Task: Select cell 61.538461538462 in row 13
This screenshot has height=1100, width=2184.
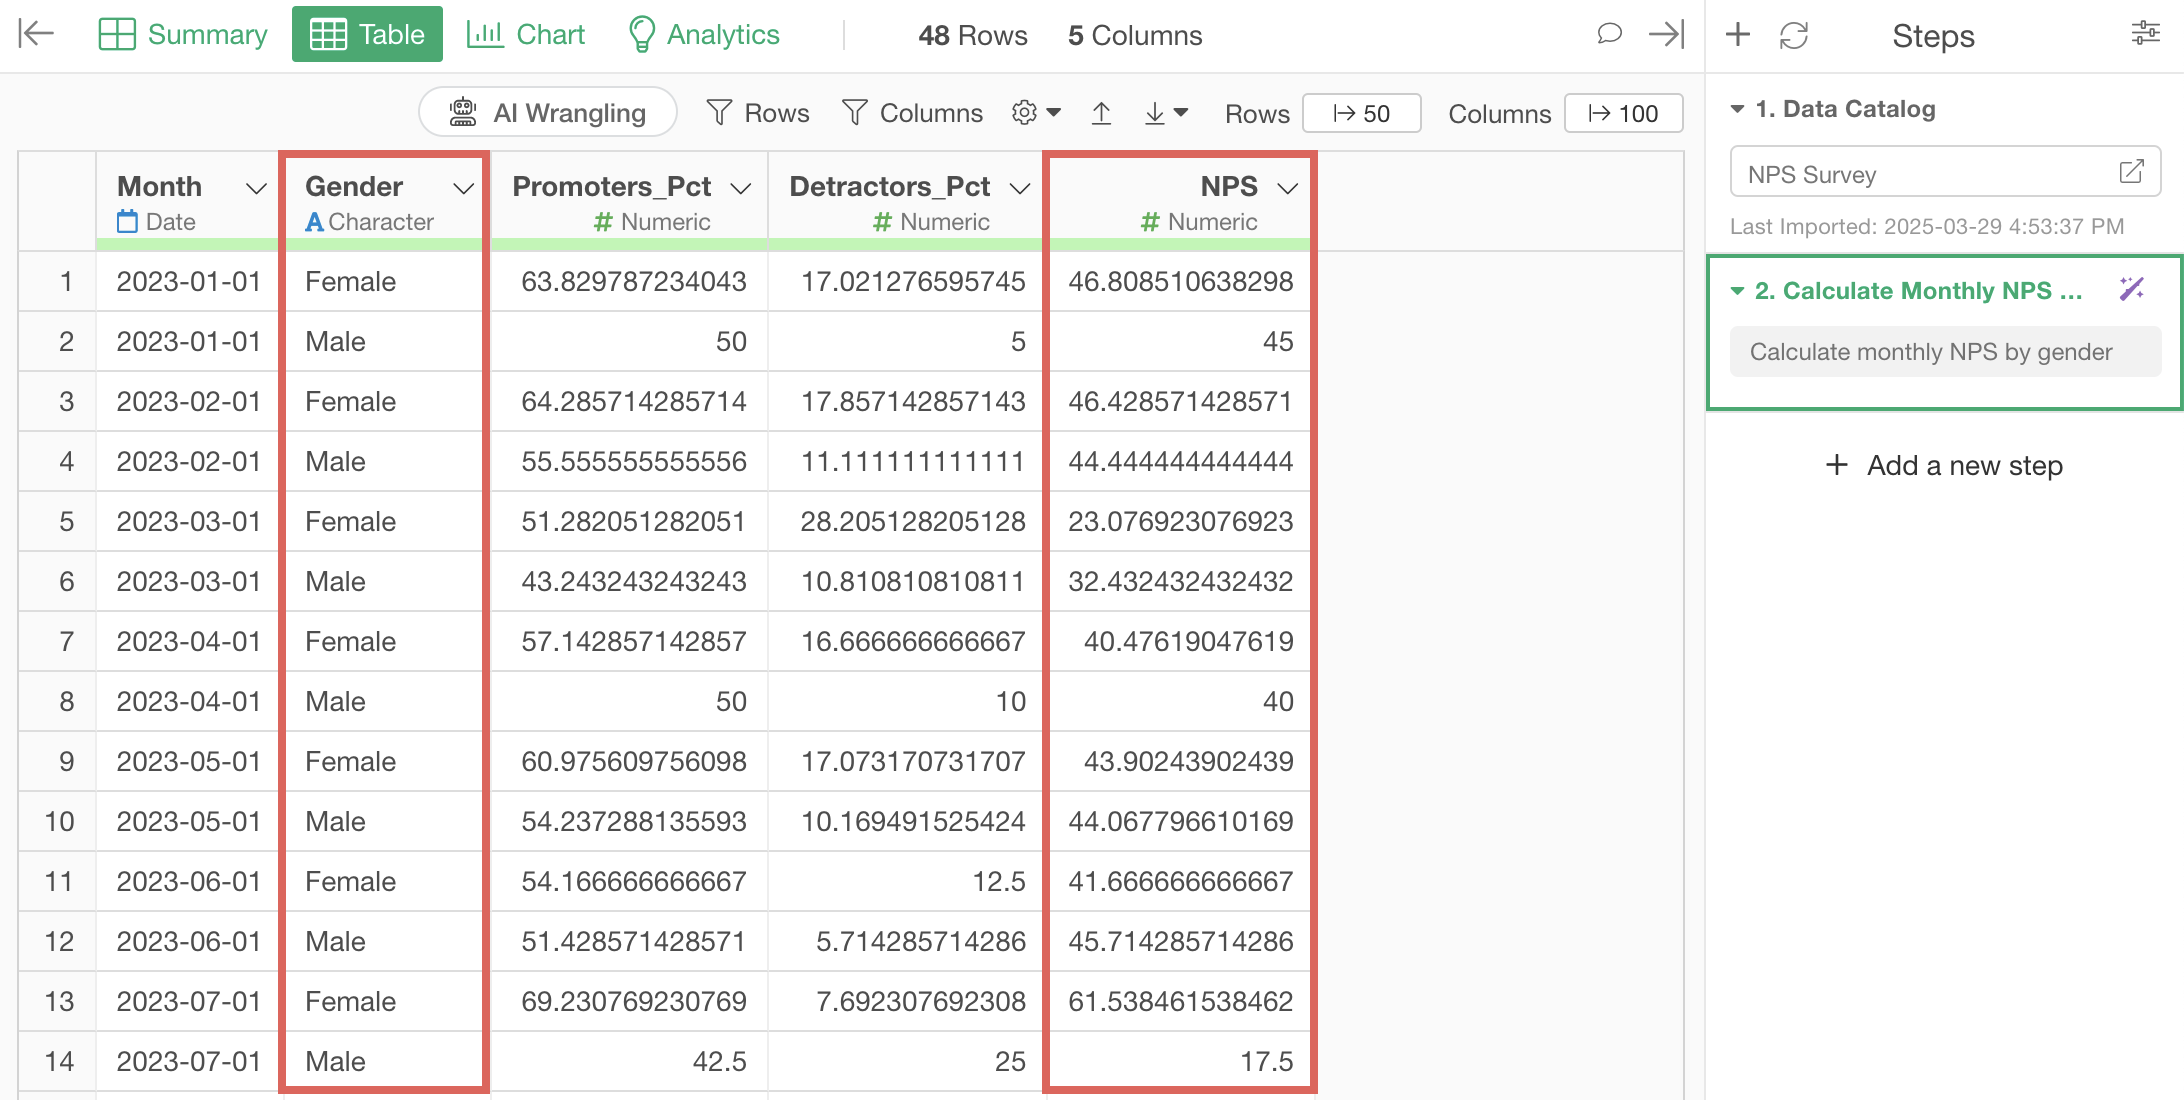Action: click(1179, 1002)
